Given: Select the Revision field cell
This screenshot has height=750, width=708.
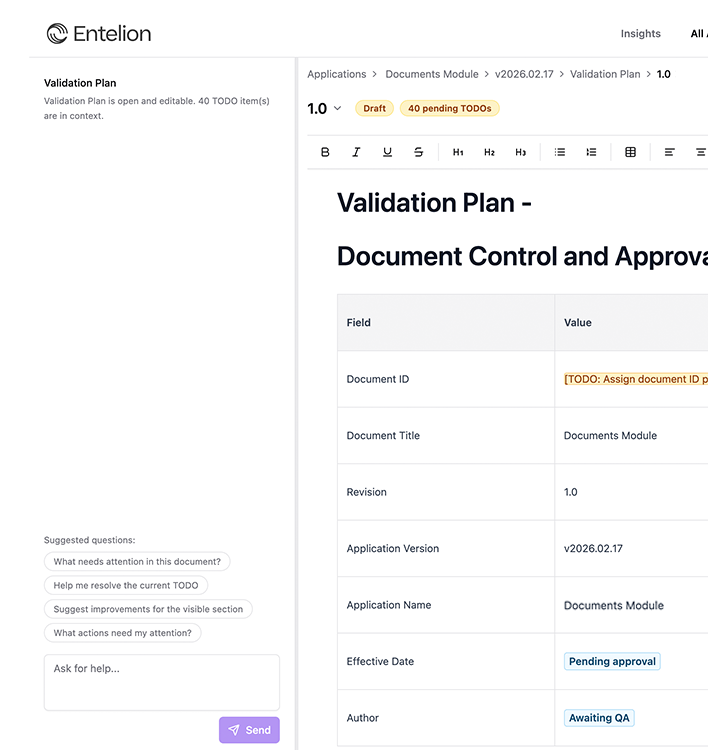Looking at the screenshot, I should pos(446,492).
